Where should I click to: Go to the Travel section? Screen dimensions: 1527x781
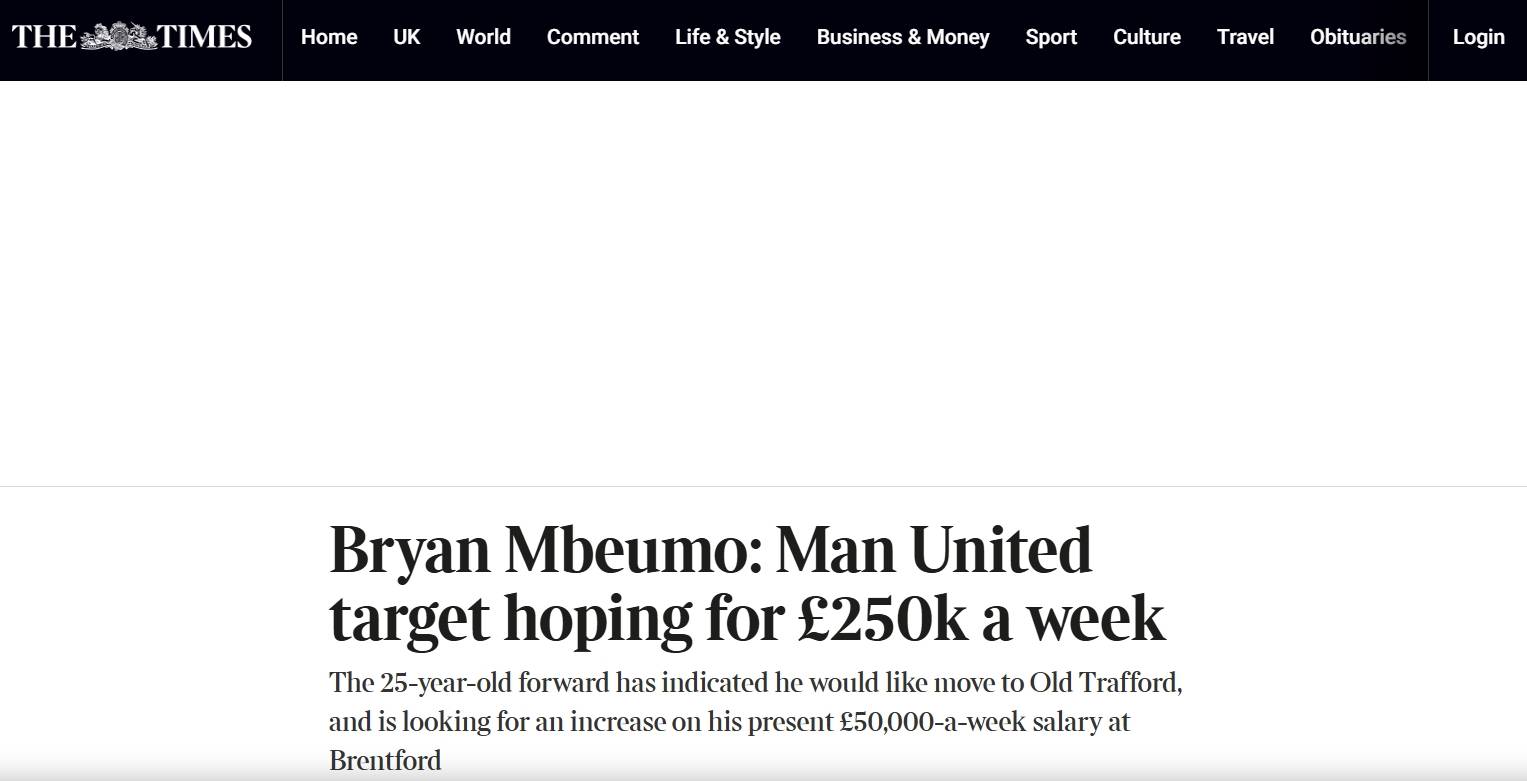pos(1245,37)
